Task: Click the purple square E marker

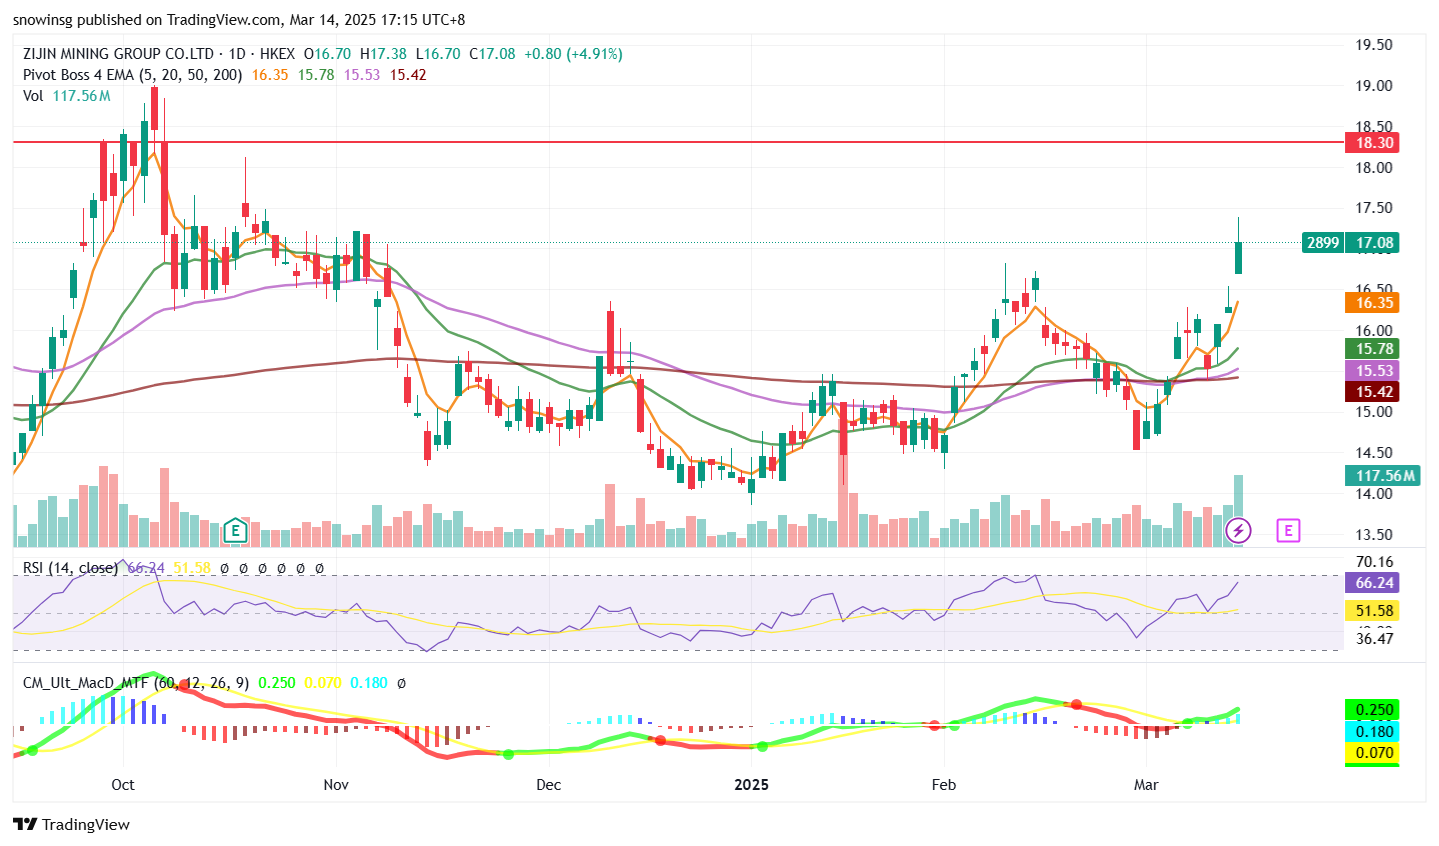Action: pos(1288,530)
